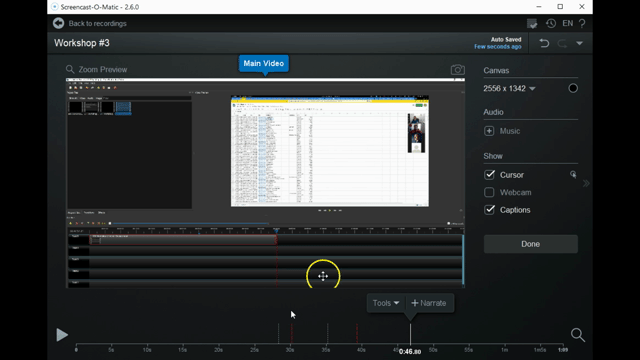Redo the last undone edit
This screenshot has height=360, width=640.
coord(562,43)
